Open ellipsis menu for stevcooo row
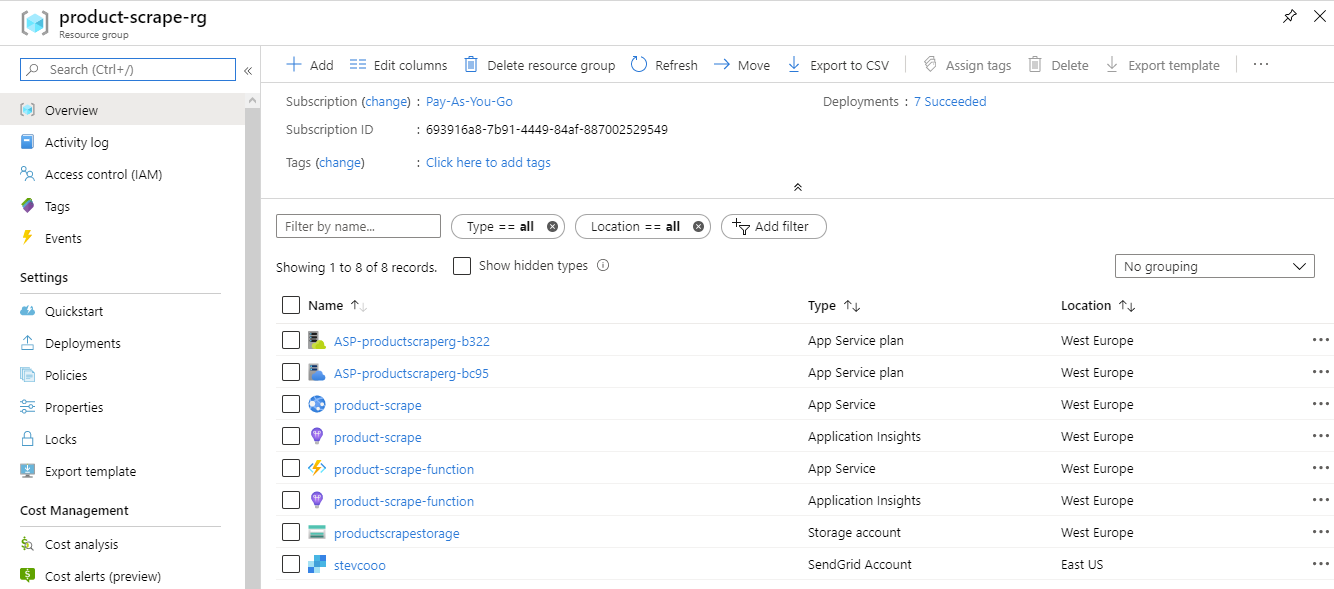The width and height of the screenshot is (1334, 589). 1321,564
